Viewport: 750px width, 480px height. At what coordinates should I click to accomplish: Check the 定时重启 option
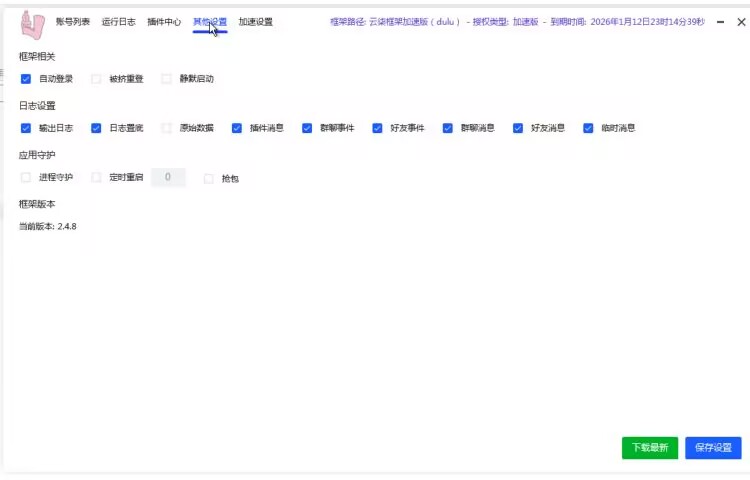96,178
